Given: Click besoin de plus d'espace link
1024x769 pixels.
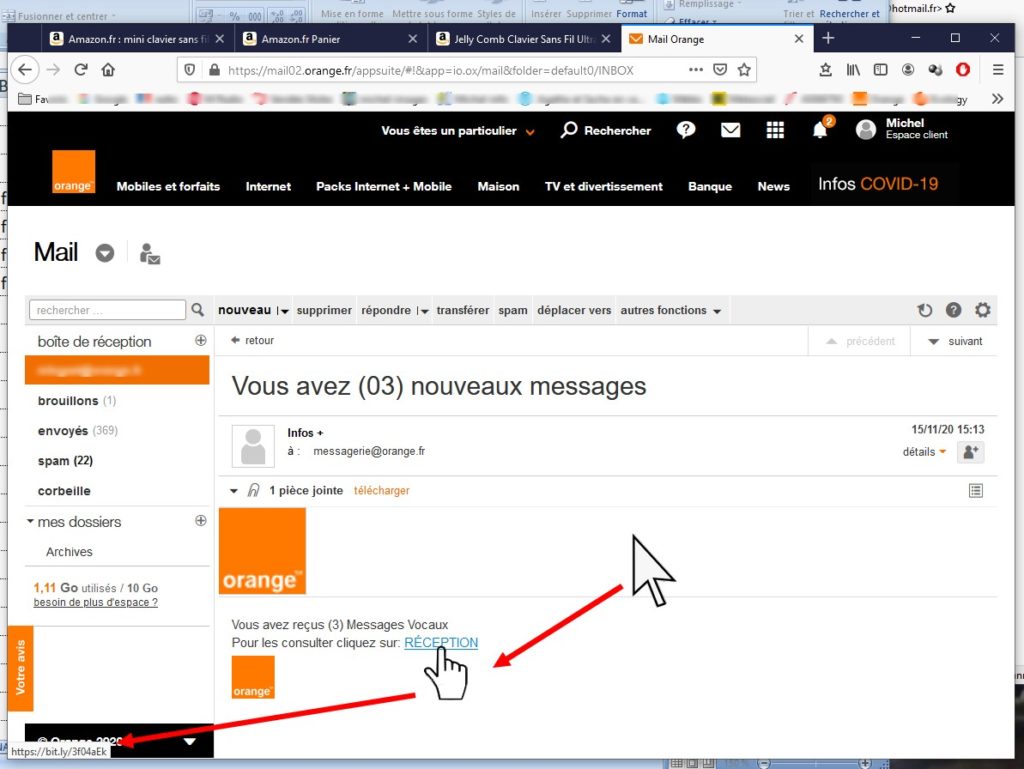Looking at the screenshot, I should pyautogui.click(x=95, y=603).
